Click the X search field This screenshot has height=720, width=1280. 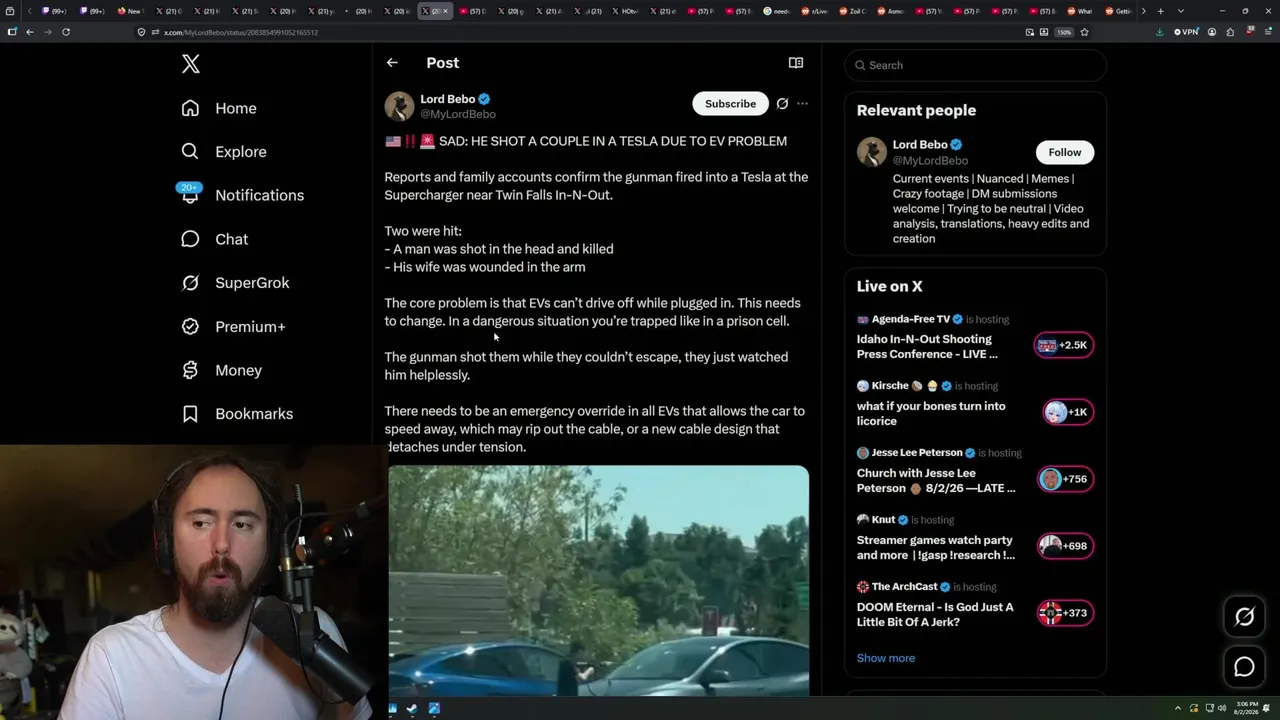(976, 65)
